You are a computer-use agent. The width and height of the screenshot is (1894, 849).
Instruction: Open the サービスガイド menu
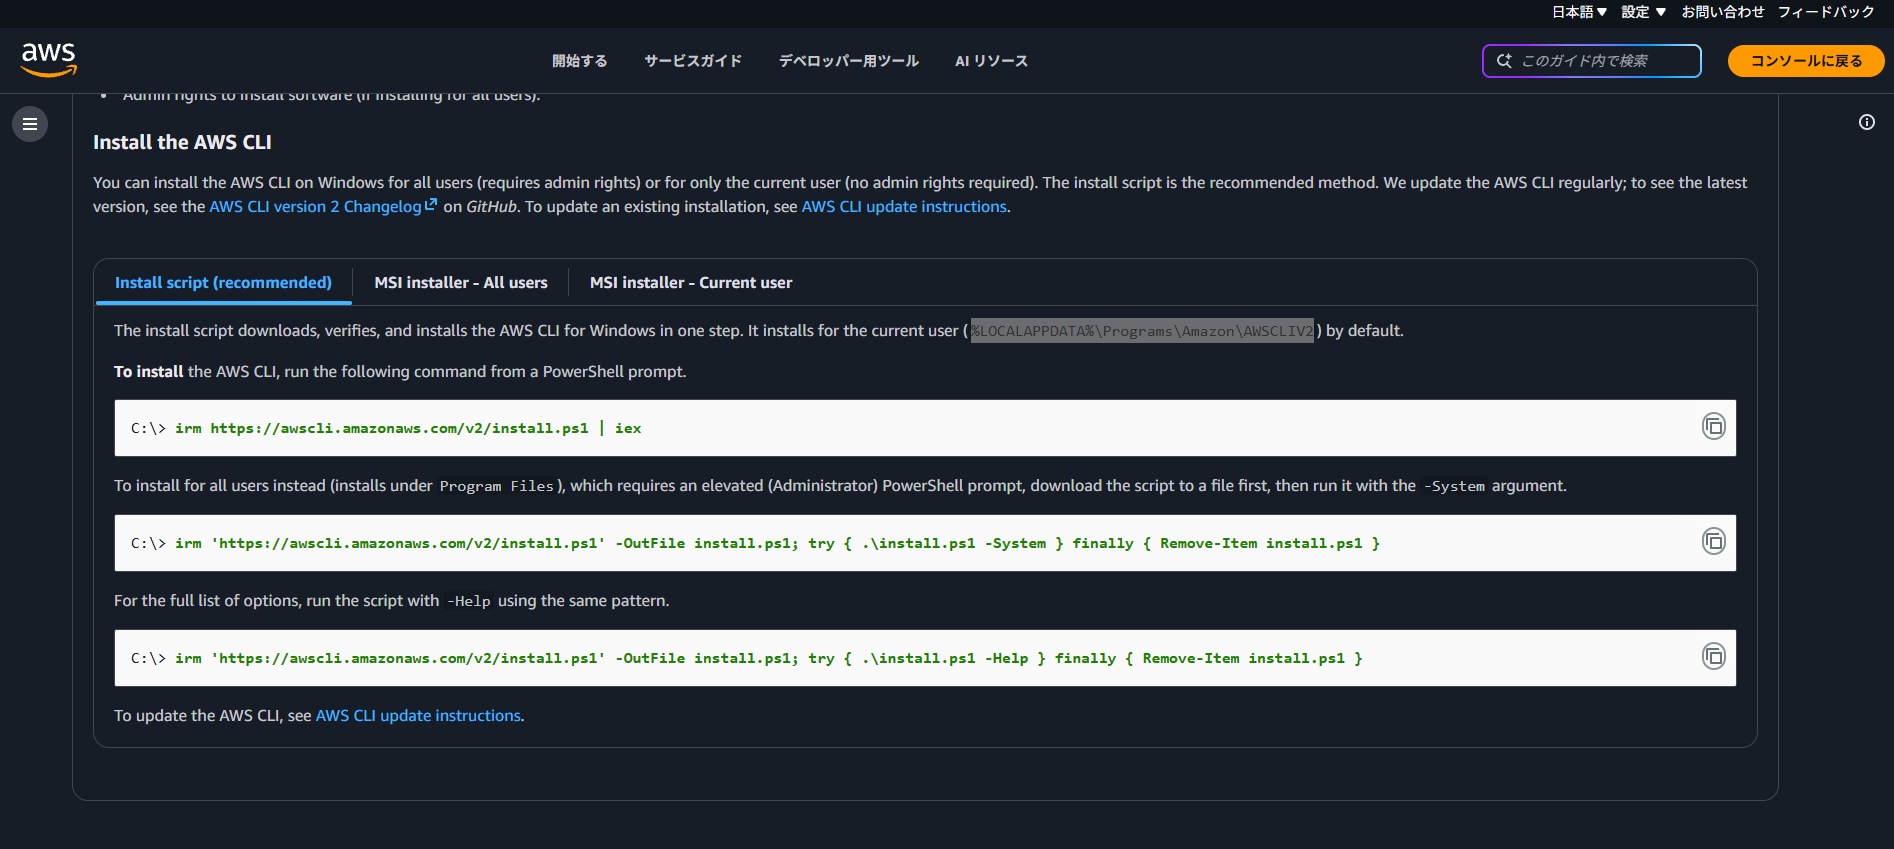pos(693,61)
